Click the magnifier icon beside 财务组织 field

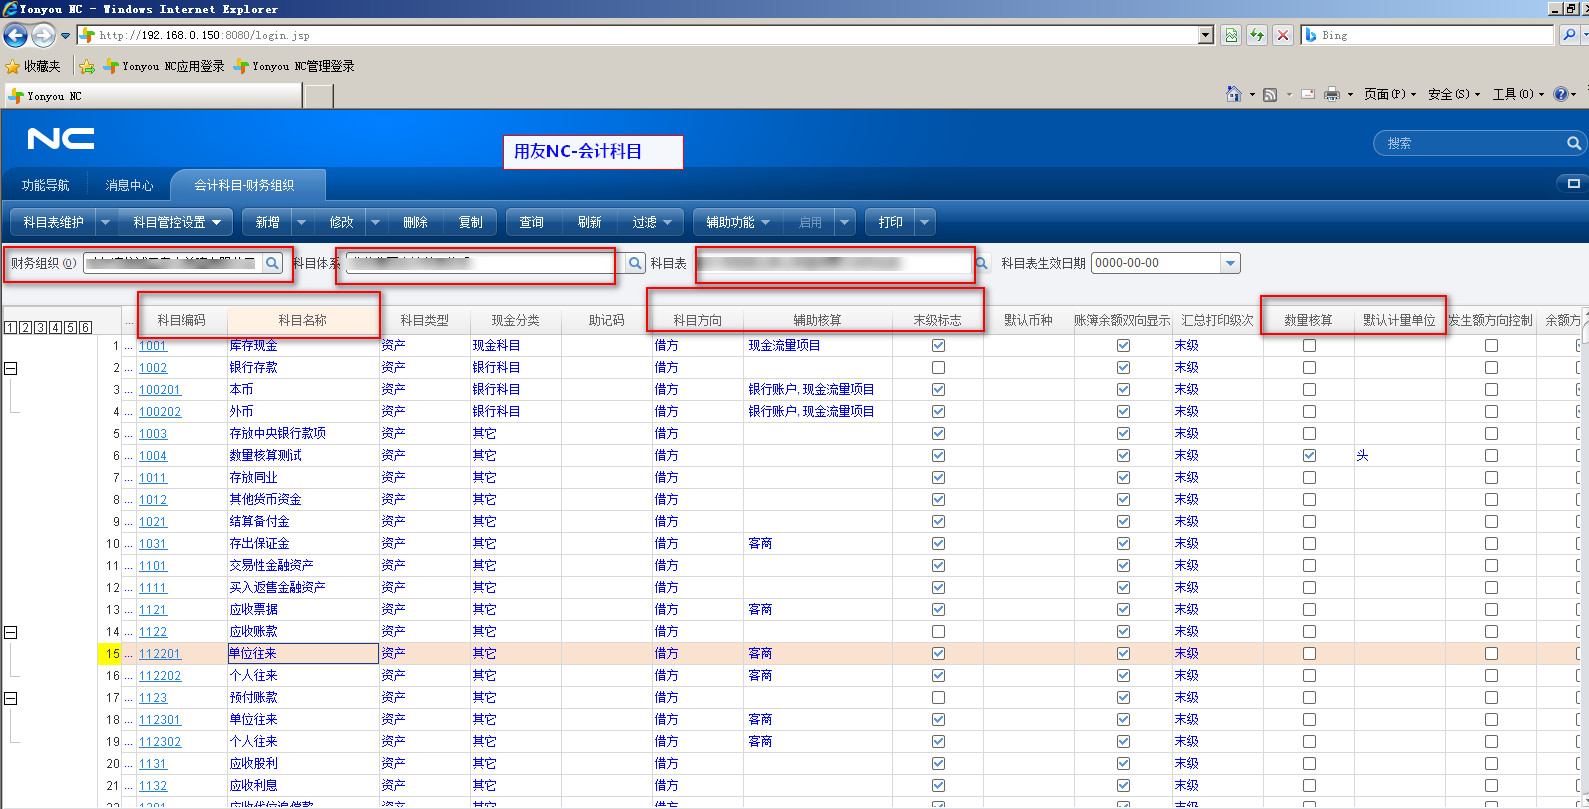pos(272,263)
